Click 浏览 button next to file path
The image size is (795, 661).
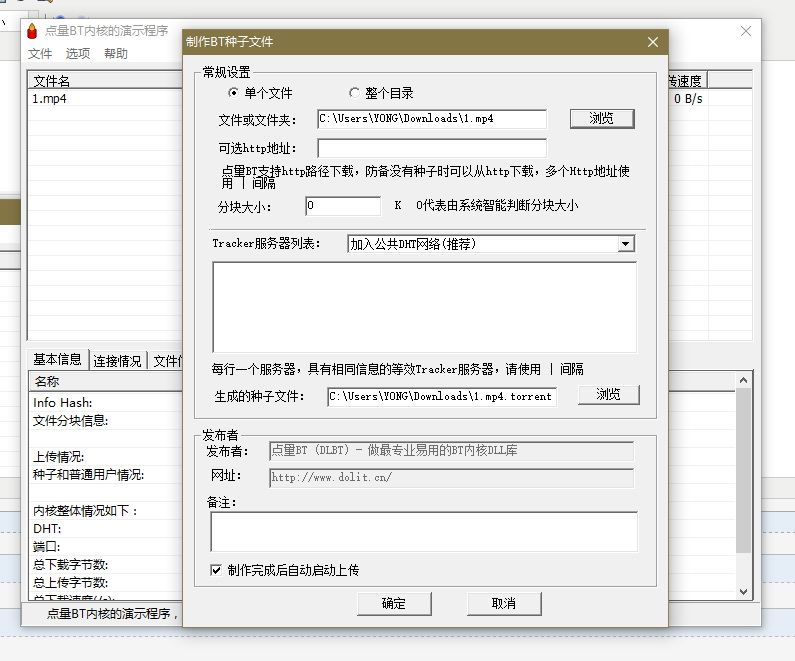(602, 119)
